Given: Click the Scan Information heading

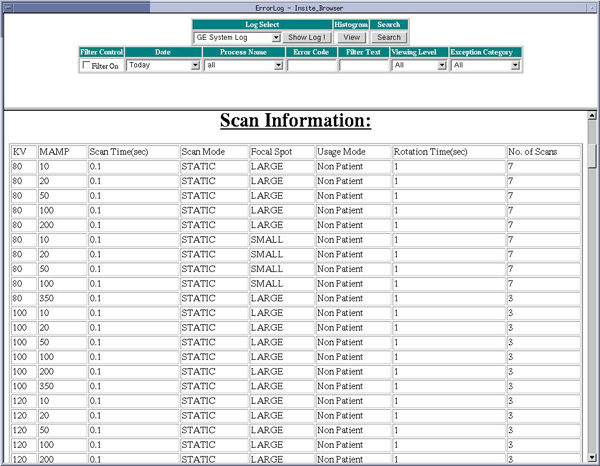Looking at the screenshot, I should click(x=295, y=121).
